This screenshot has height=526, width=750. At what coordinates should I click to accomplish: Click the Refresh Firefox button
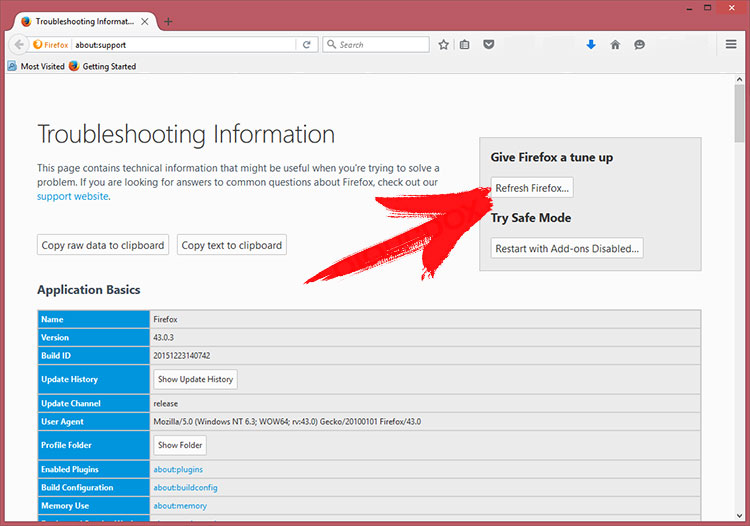click(532, 188)
